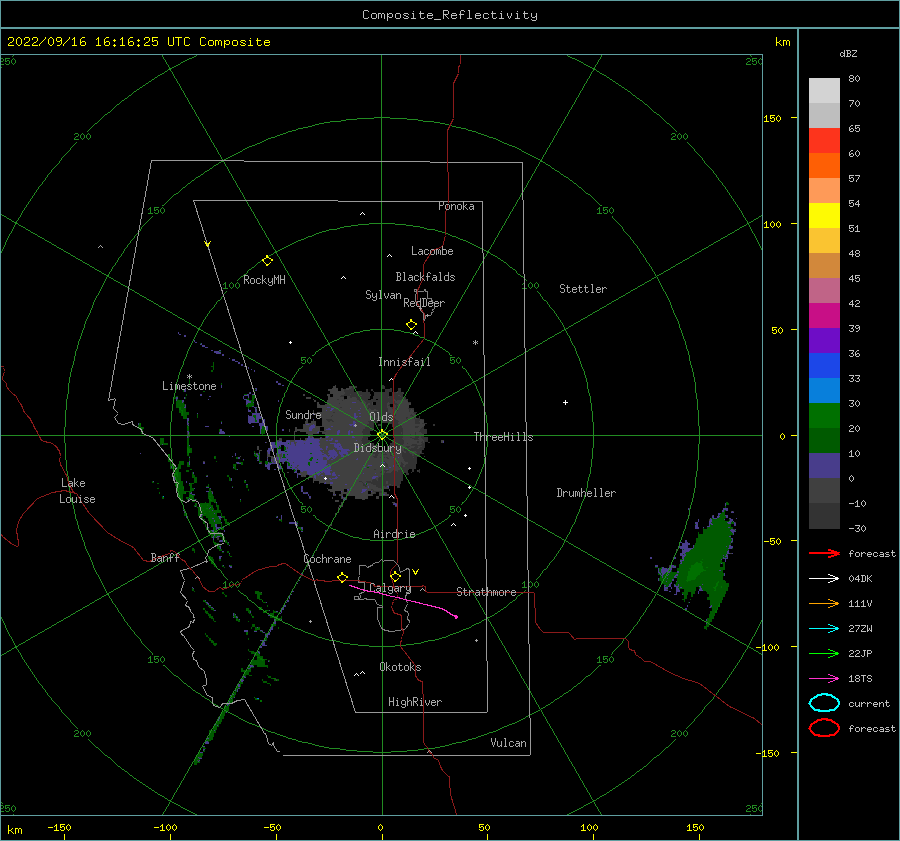Click the Lacombe label
The height and width of the screenshot is (841, 900).
tap(432, 251)
